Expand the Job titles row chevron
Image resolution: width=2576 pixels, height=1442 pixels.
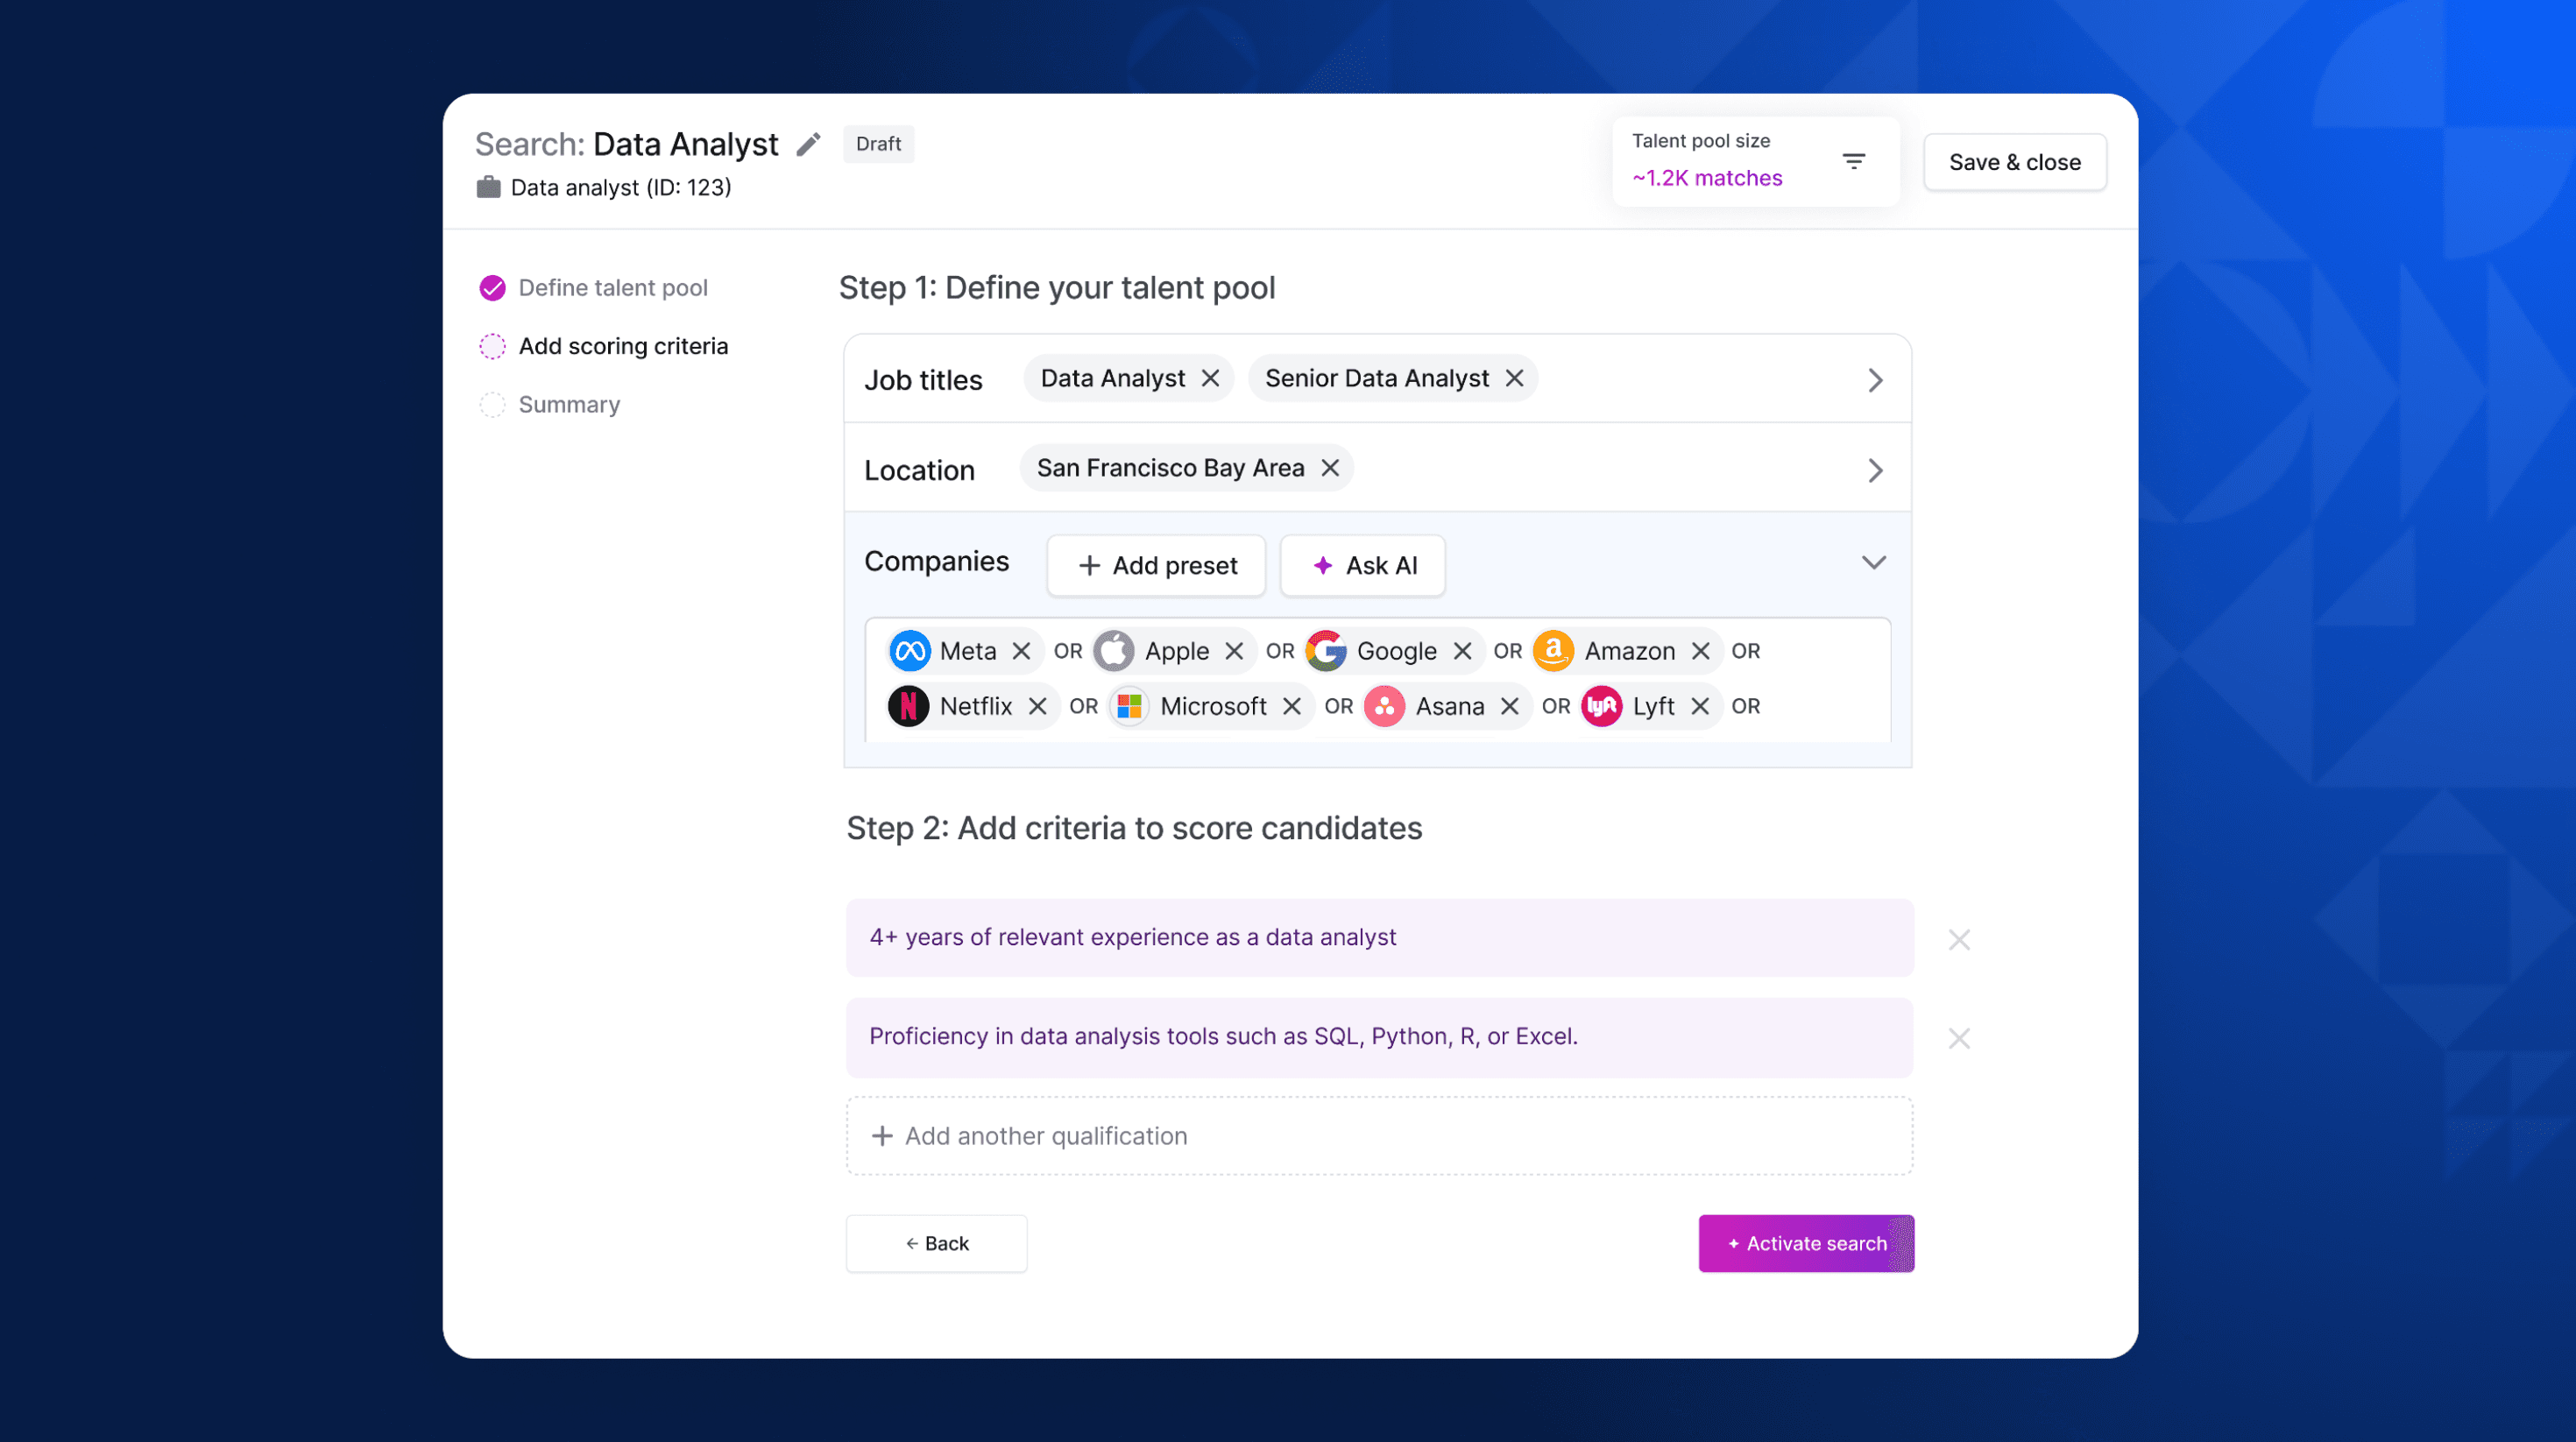[1875, 380]
